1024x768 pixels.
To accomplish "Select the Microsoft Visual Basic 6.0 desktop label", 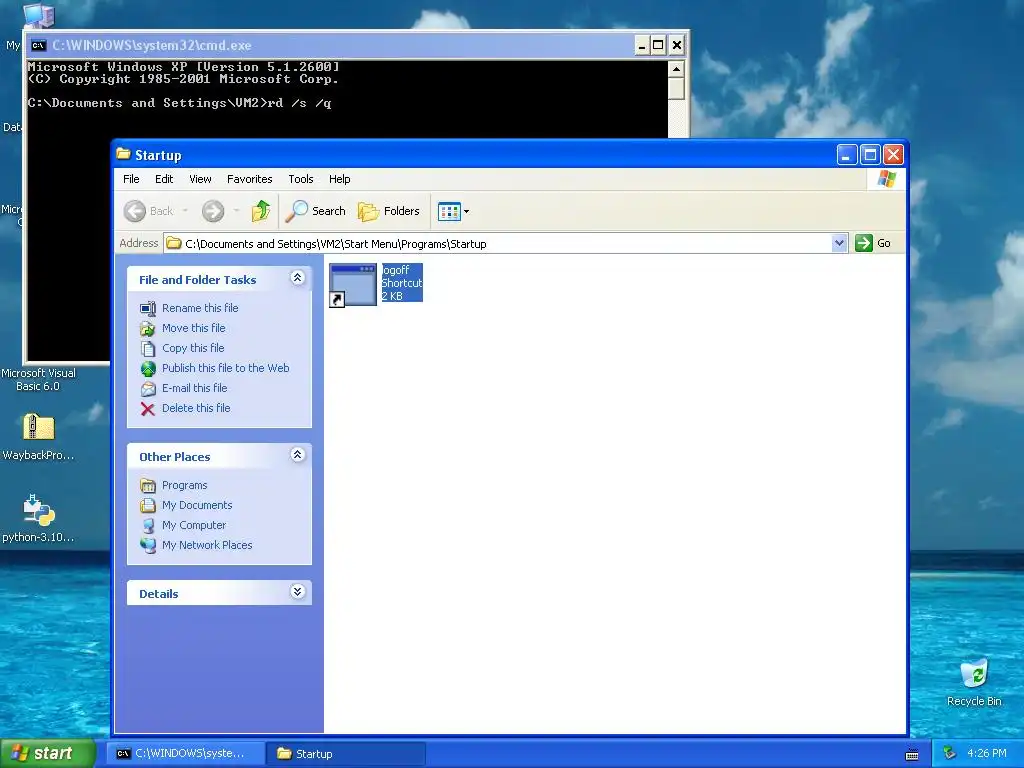I will 38,379.
